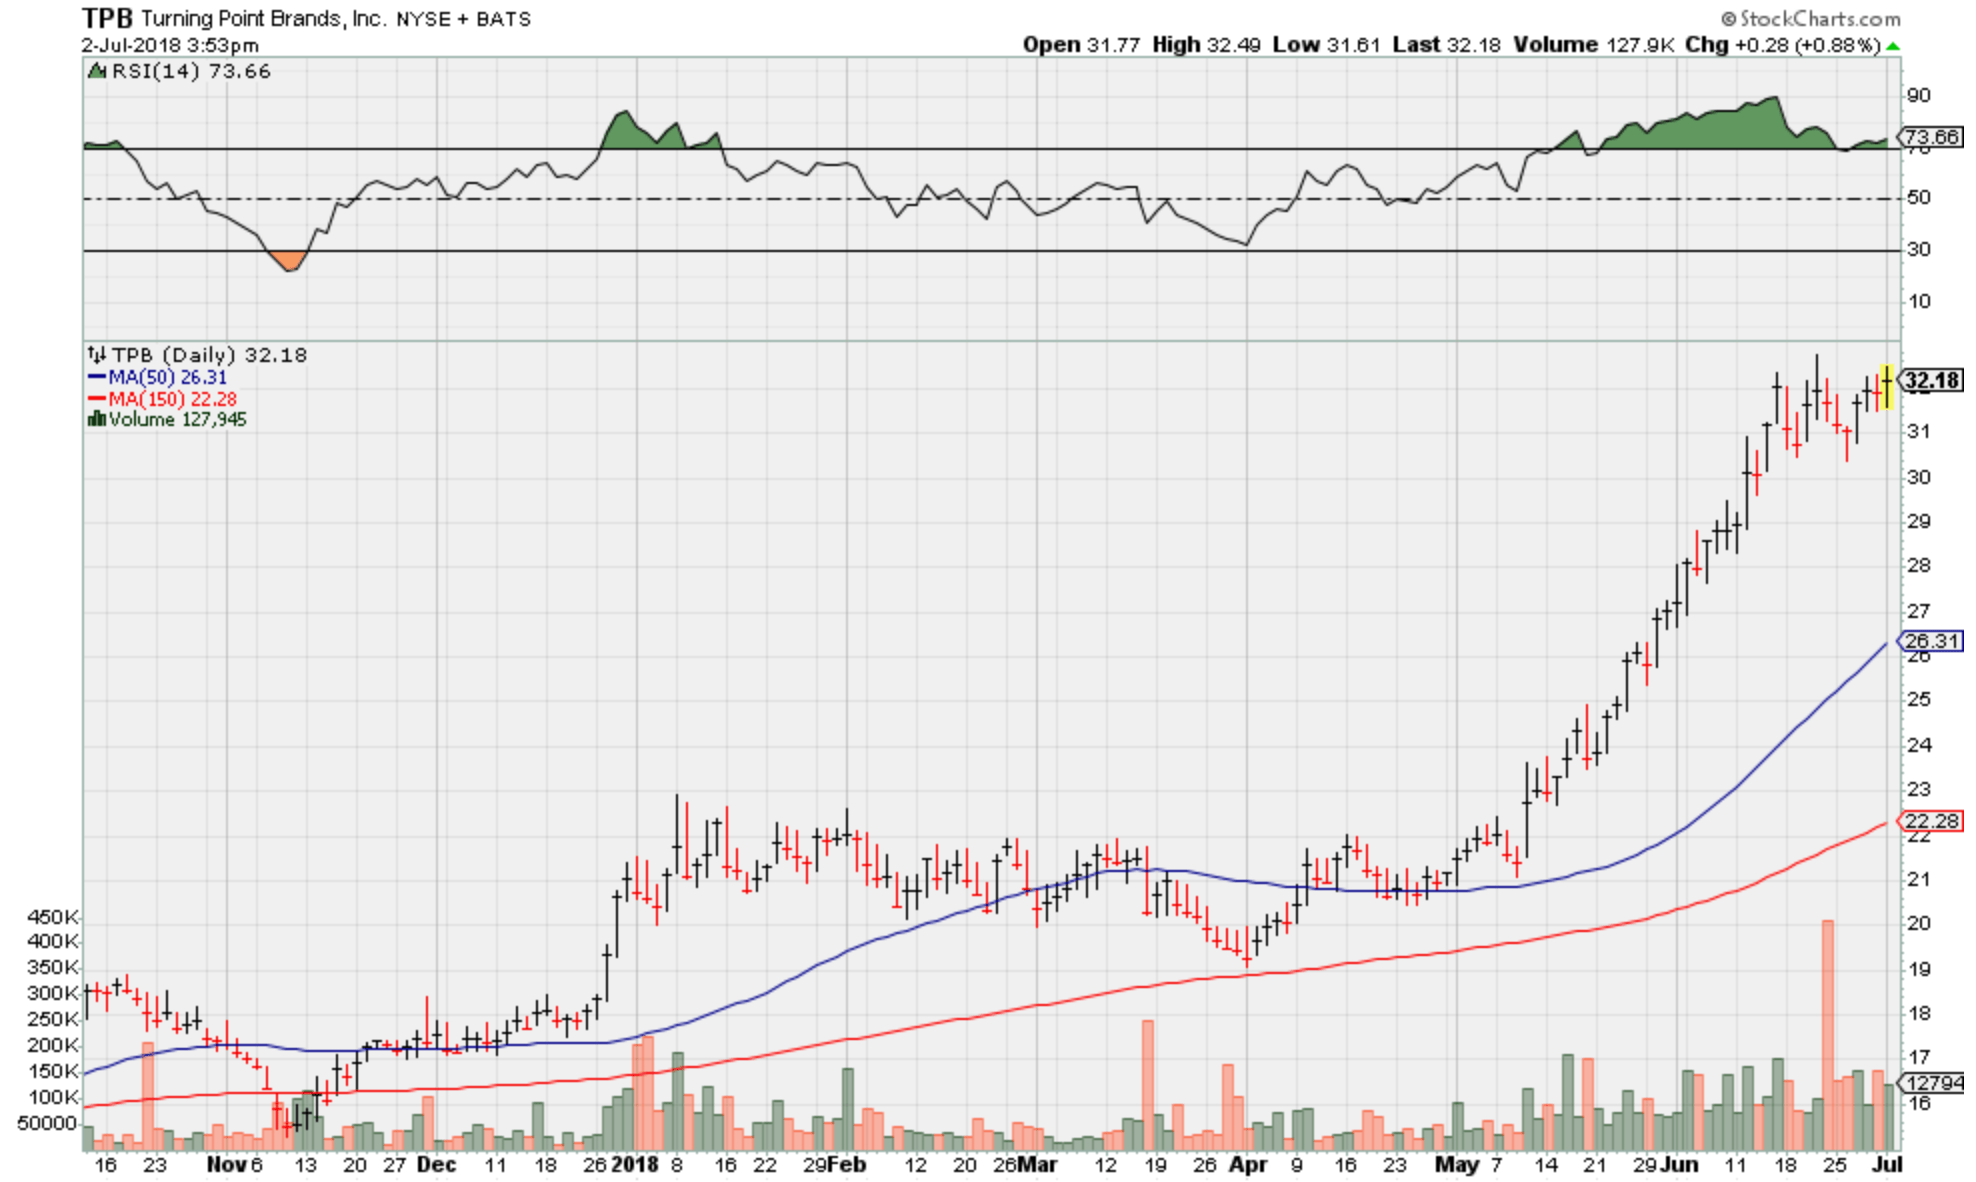Click the 73.66 RSI value tag

pos(1933,138)
